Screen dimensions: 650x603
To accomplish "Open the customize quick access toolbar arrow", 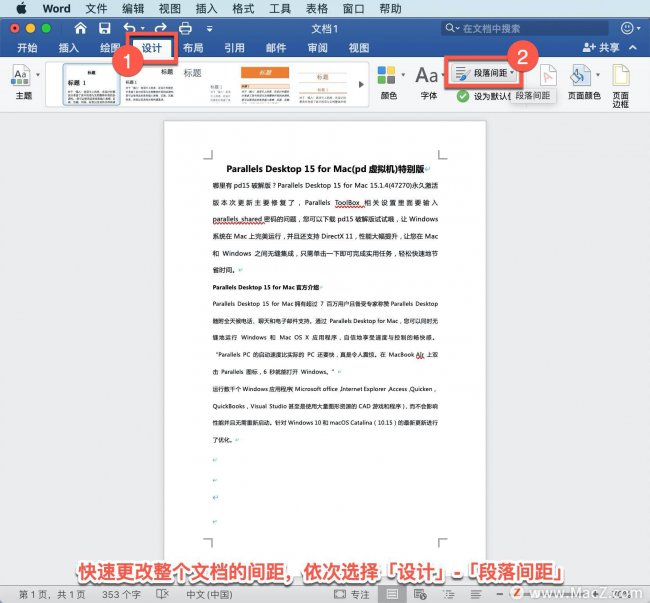I will pos(210,29).
